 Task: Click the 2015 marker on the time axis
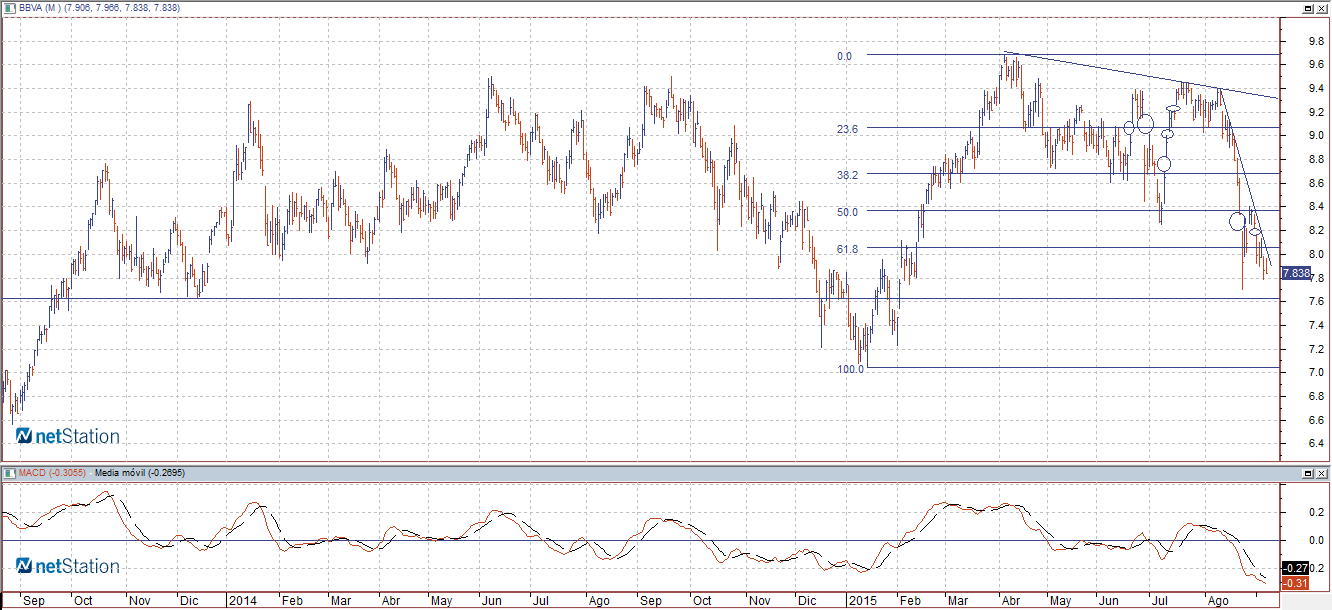coord(862,602)
